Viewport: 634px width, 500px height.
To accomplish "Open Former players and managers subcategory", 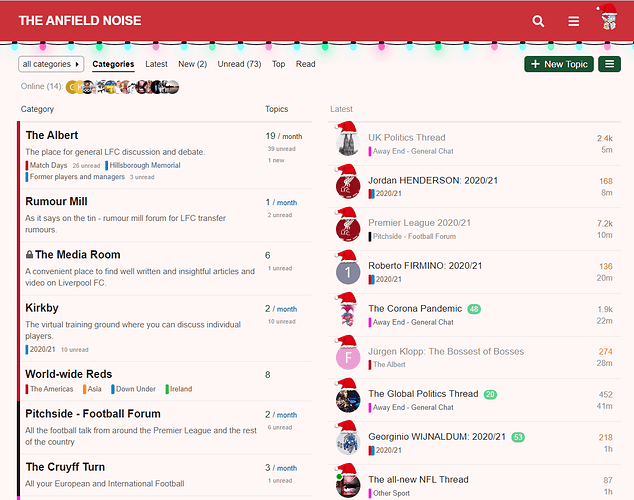I will [77, 177].
